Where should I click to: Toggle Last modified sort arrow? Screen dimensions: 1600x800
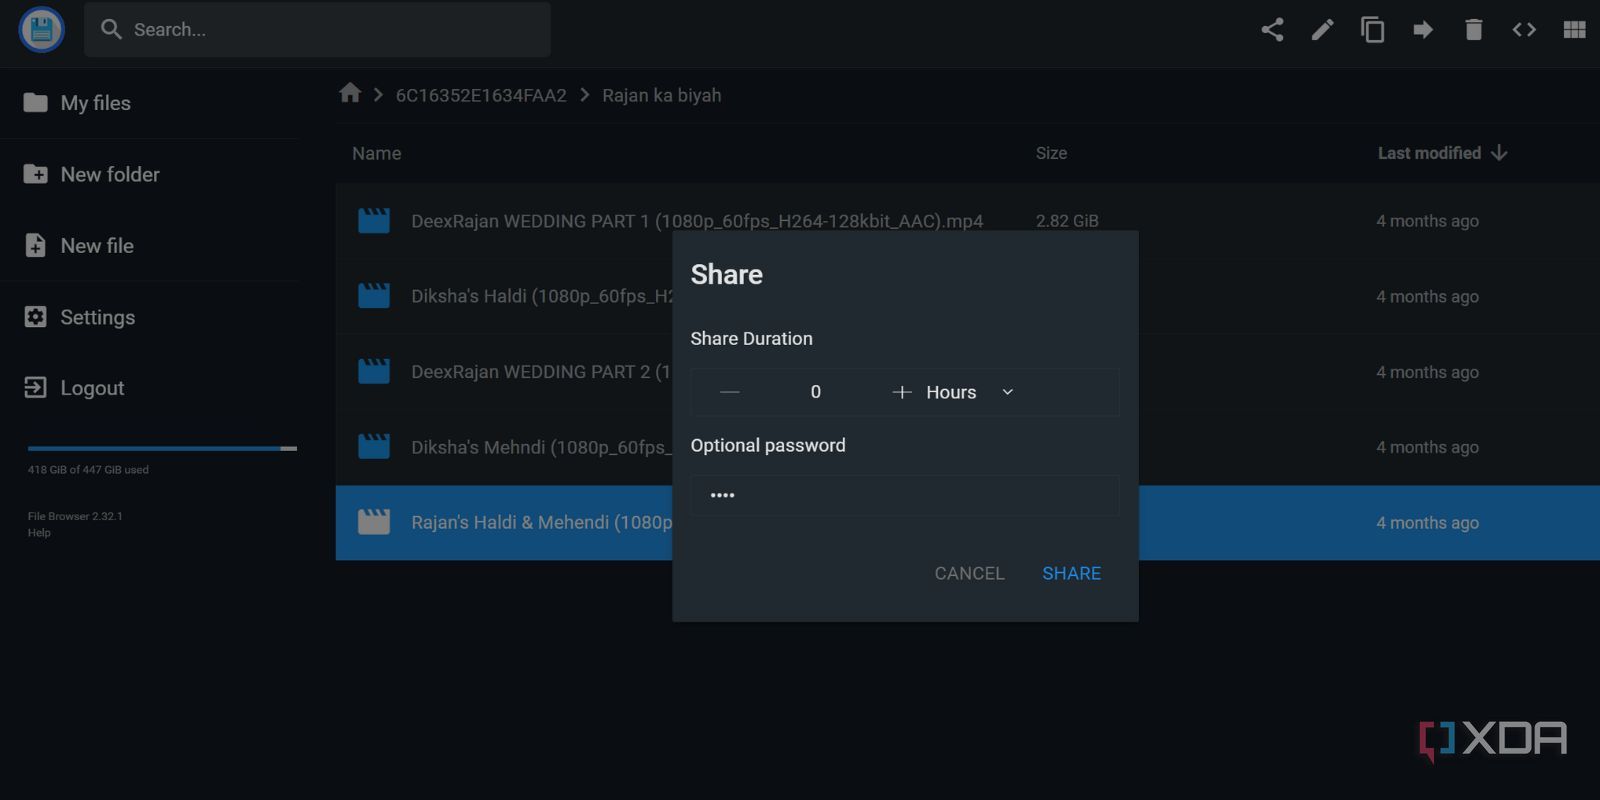click(x=1498, y=153)
